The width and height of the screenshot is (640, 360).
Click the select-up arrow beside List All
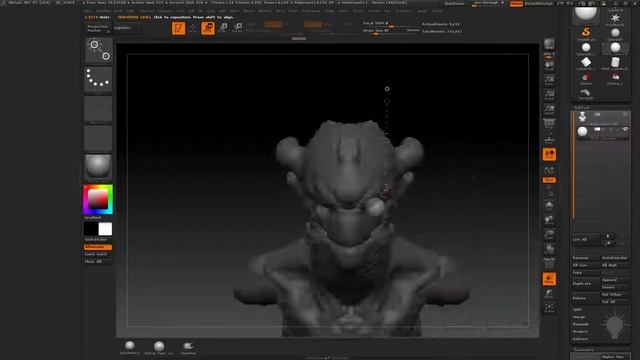pyautogui.click(x=608, y=236)
